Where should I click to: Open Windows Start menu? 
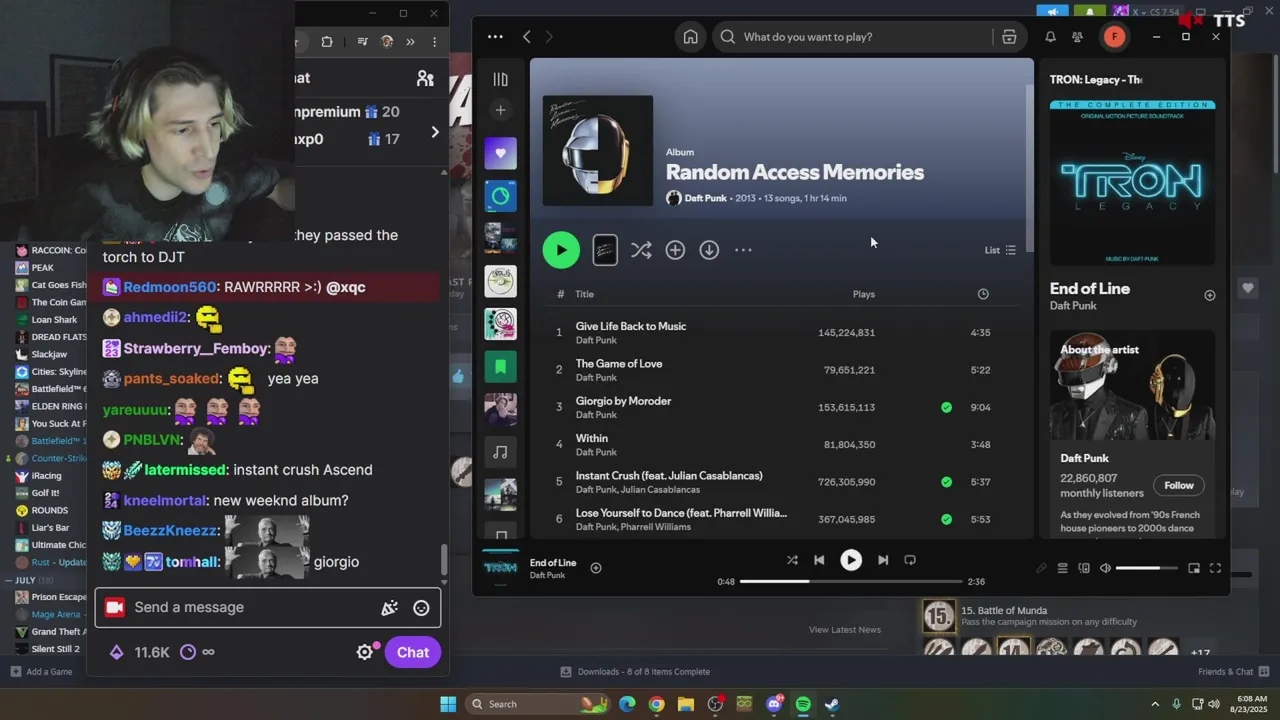click(448, 704)
